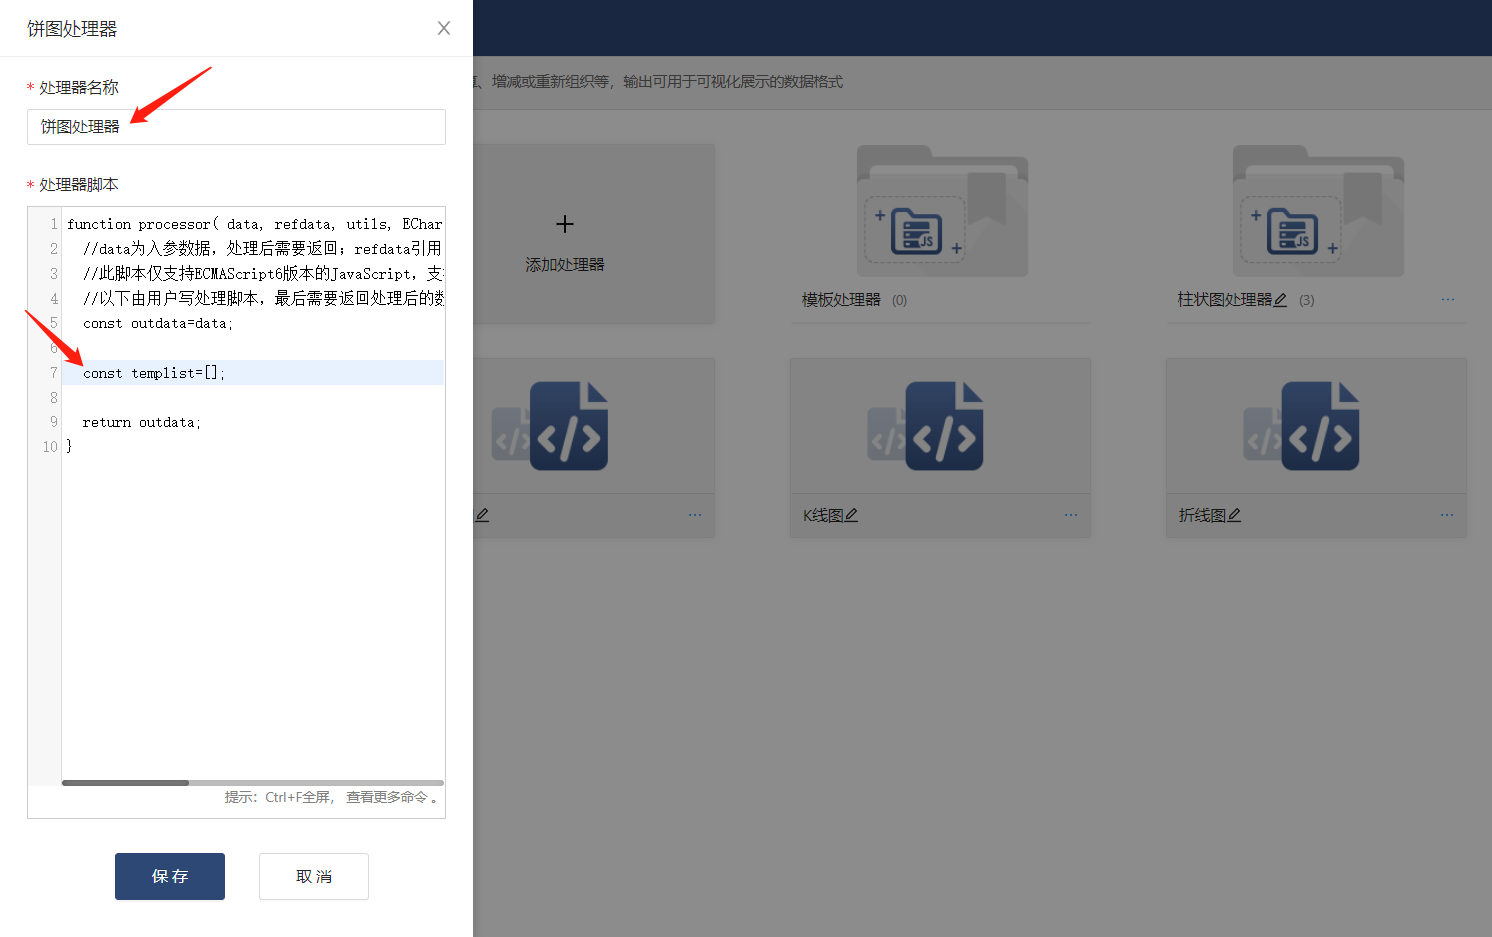Click the 折线图 card title

[1202, 515]
